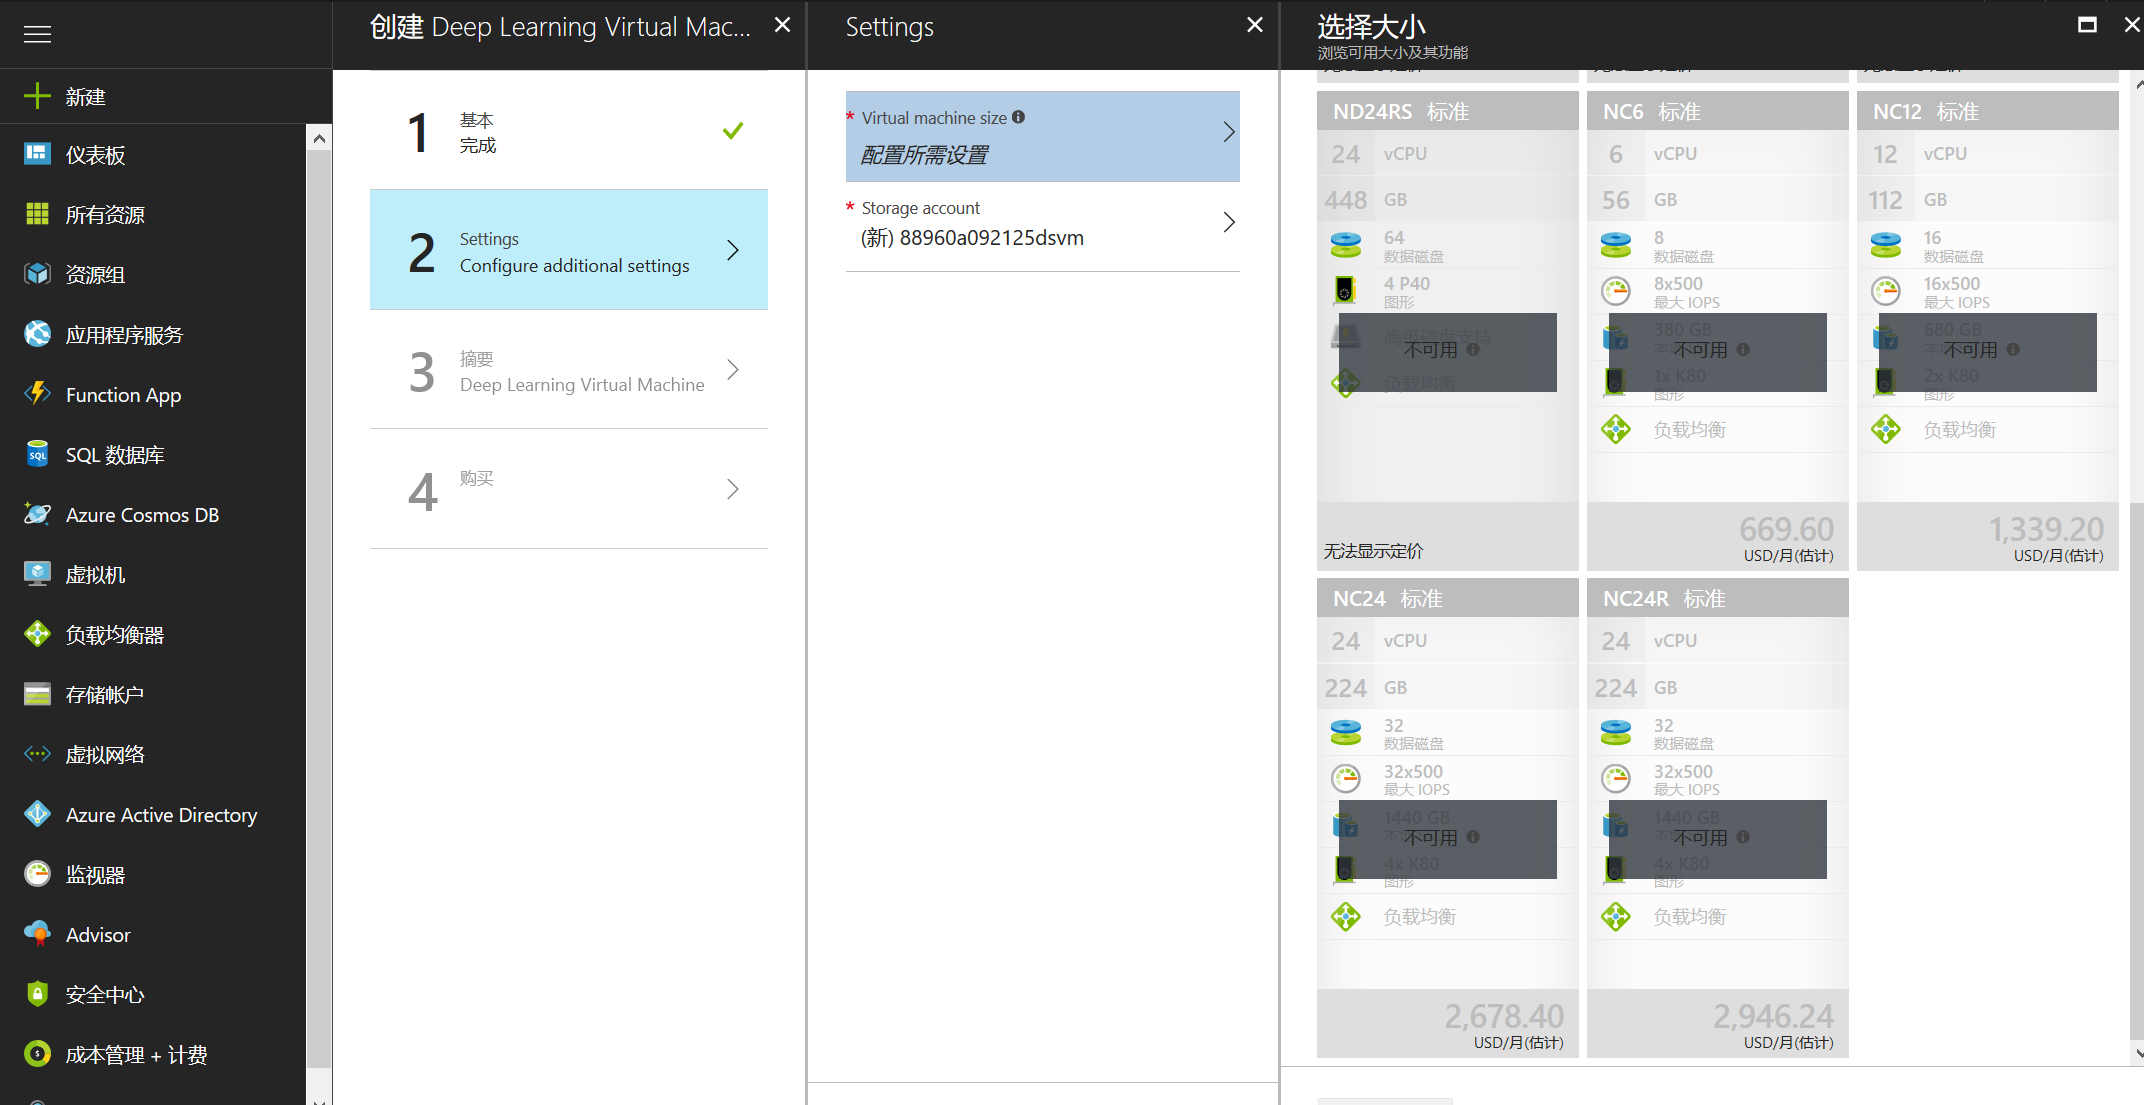Click the 安全中心 shield icon

tap(37, 993)
